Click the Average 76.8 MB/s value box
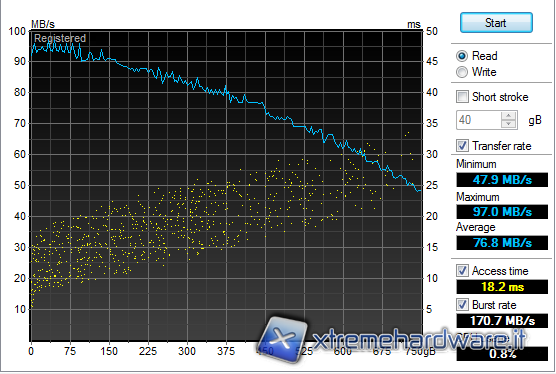The image size is (556, 374). point(502,243)
